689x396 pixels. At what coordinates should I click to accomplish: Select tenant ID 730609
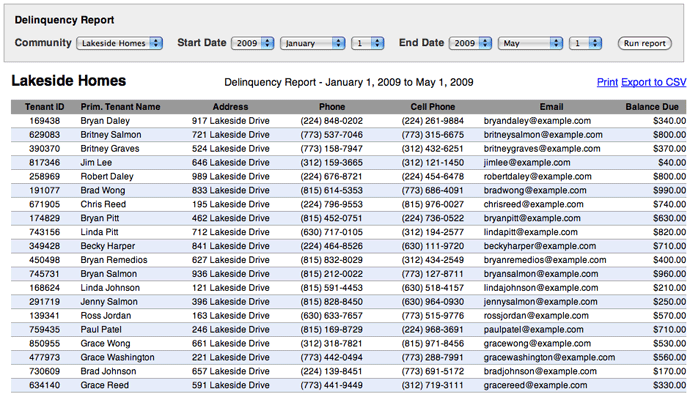click(44, 371)
